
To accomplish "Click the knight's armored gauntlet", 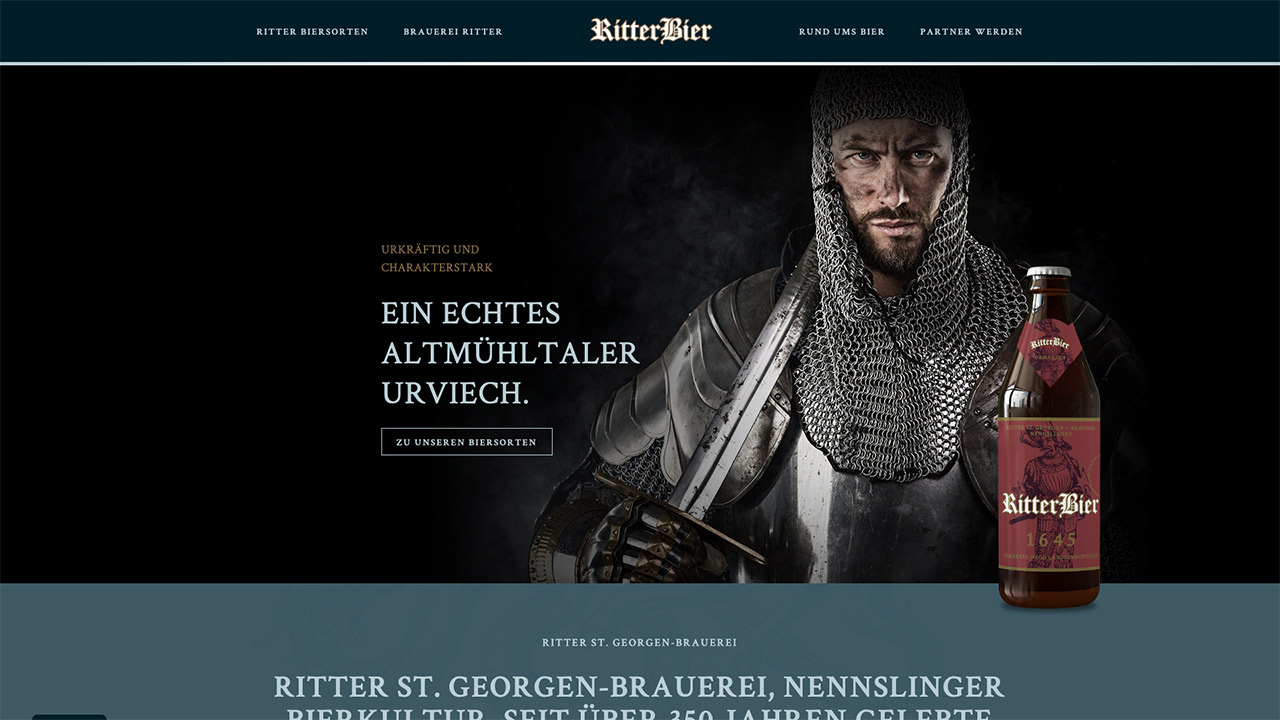I will tap(645, 535).
